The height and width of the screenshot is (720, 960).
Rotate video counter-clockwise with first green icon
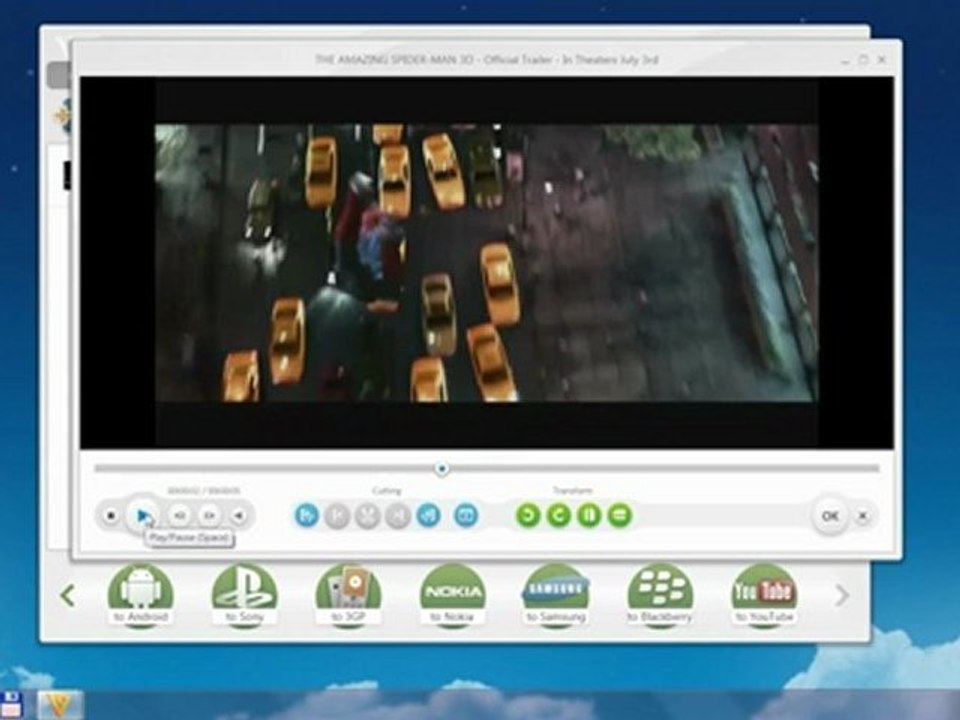tap(528, 516)
